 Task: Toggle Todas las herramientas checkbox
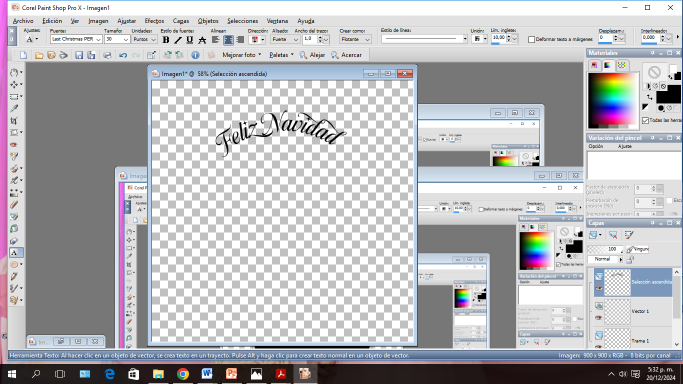point(646,120)
